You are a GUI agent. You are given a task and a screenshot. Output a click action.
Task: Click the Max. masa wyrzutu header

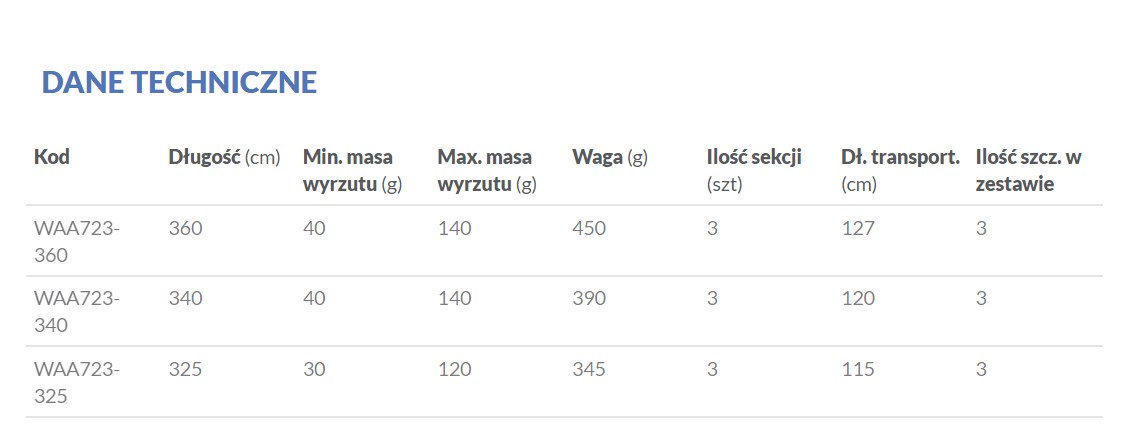[x=487, y=170]
